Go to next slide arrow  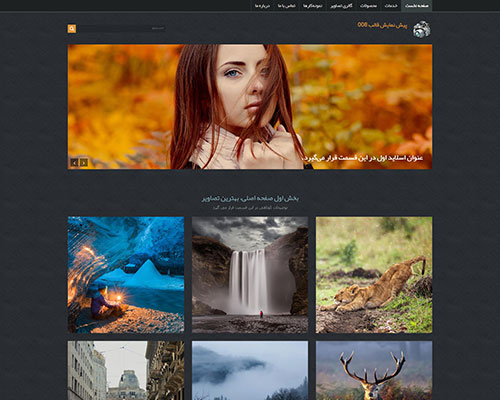point(84,162)
